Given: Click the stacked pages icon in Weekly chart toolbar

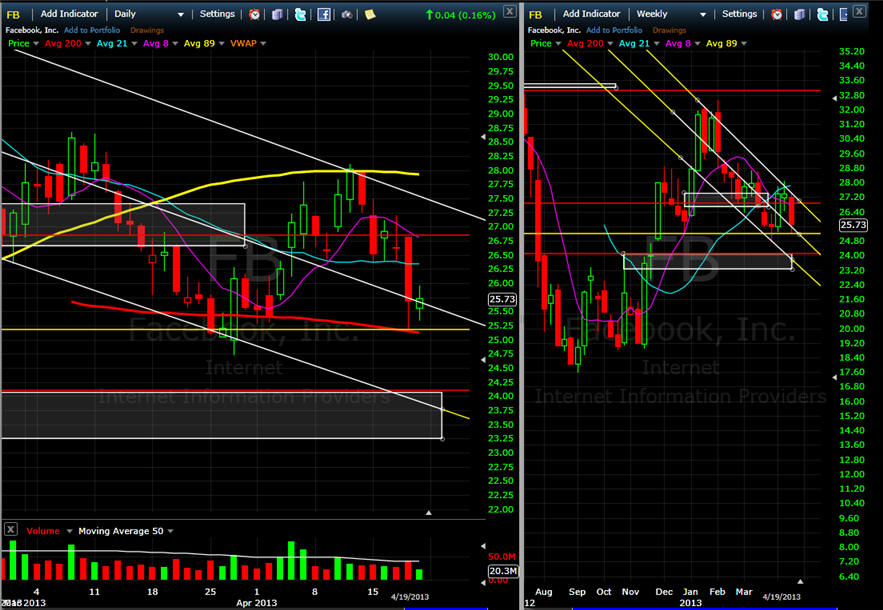Looking at the screenshot, I should [799, 15].
